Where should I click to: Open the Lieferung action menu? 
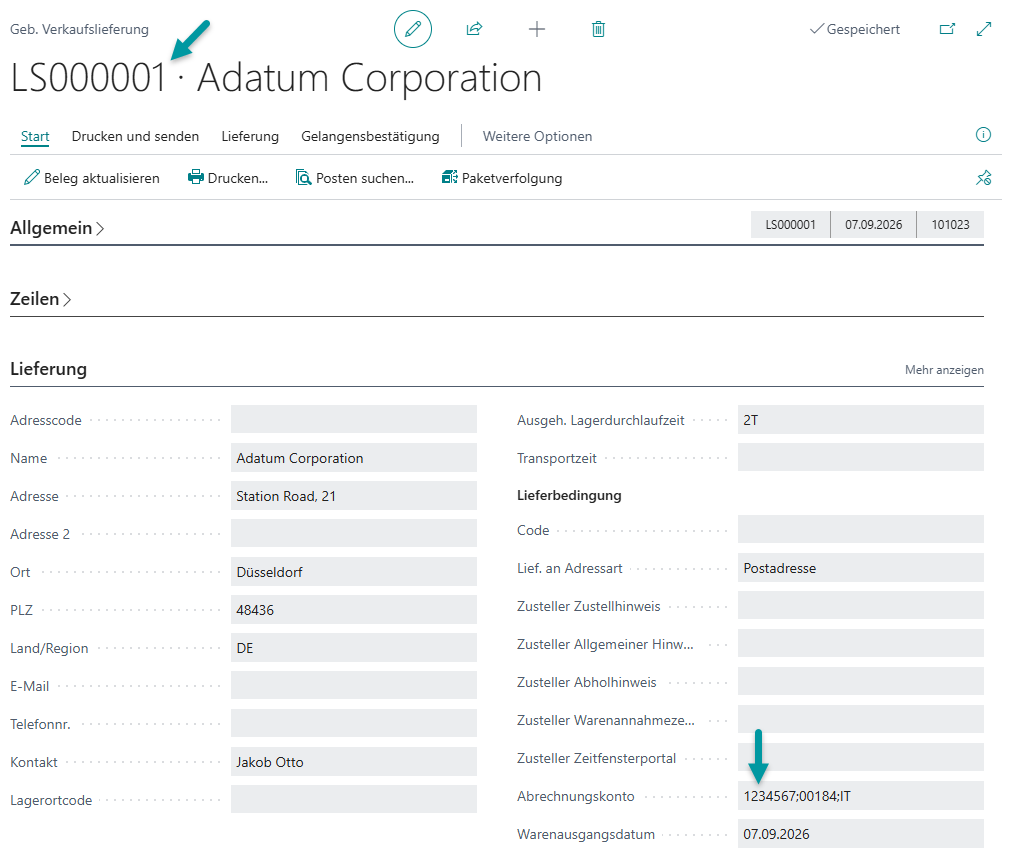coord(250,136)
